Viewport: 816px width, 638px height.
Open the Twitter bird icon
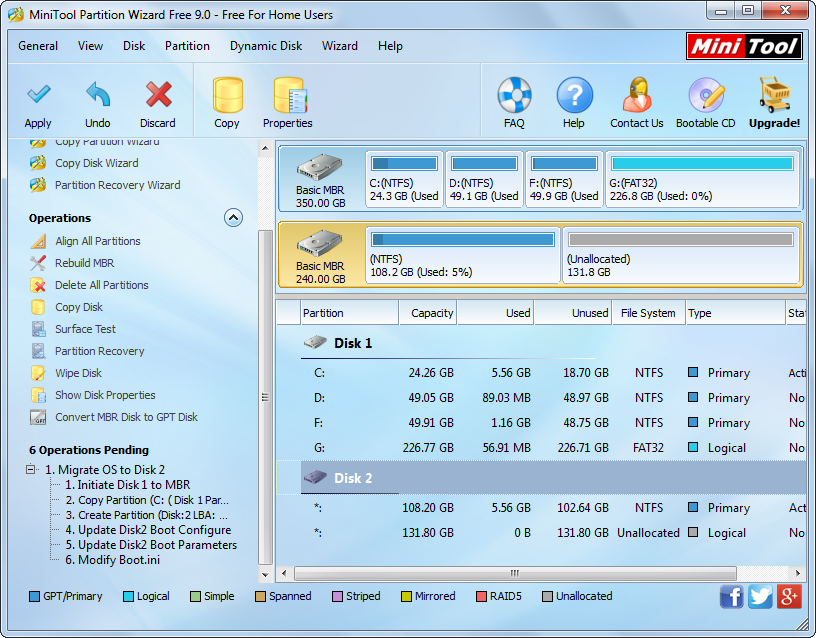click(x=760, y=596)
